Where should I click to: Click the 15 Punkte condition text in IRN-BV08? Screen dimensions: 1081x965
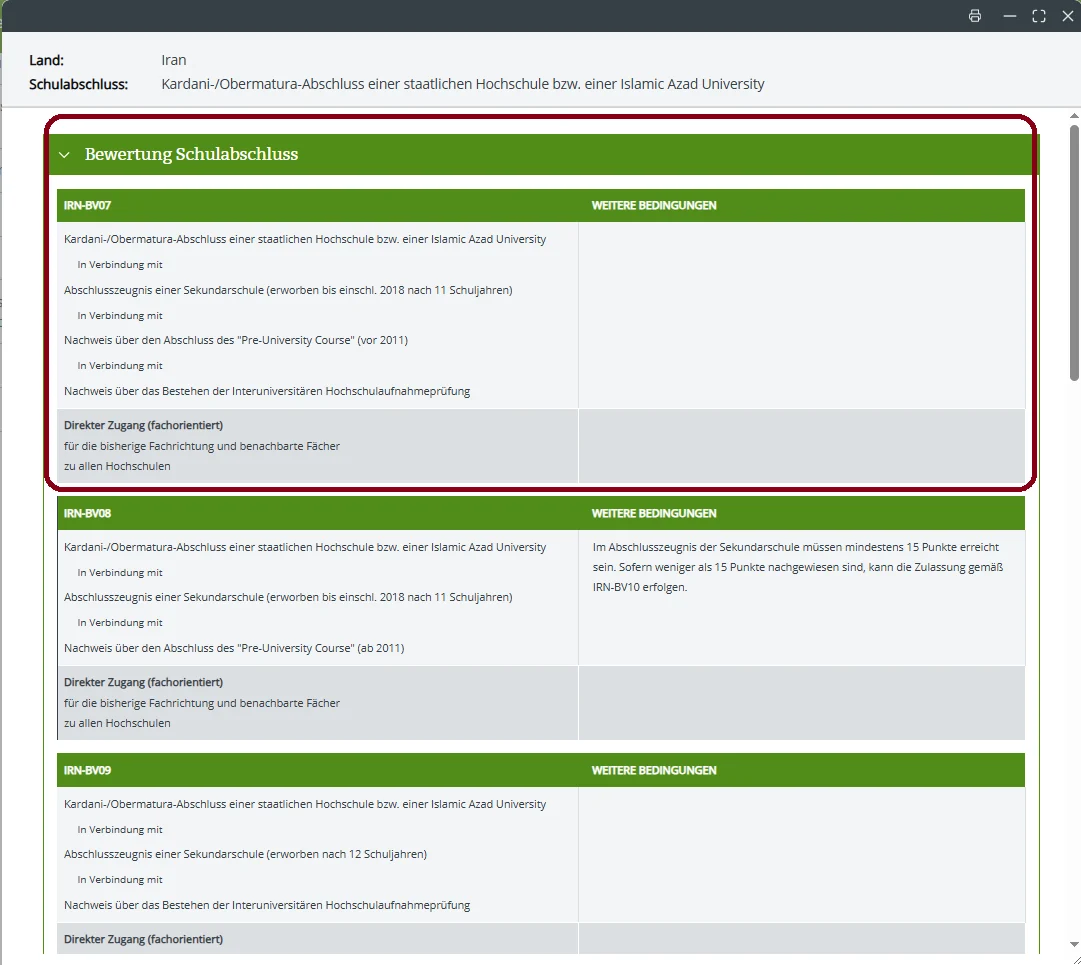(798, 567)
